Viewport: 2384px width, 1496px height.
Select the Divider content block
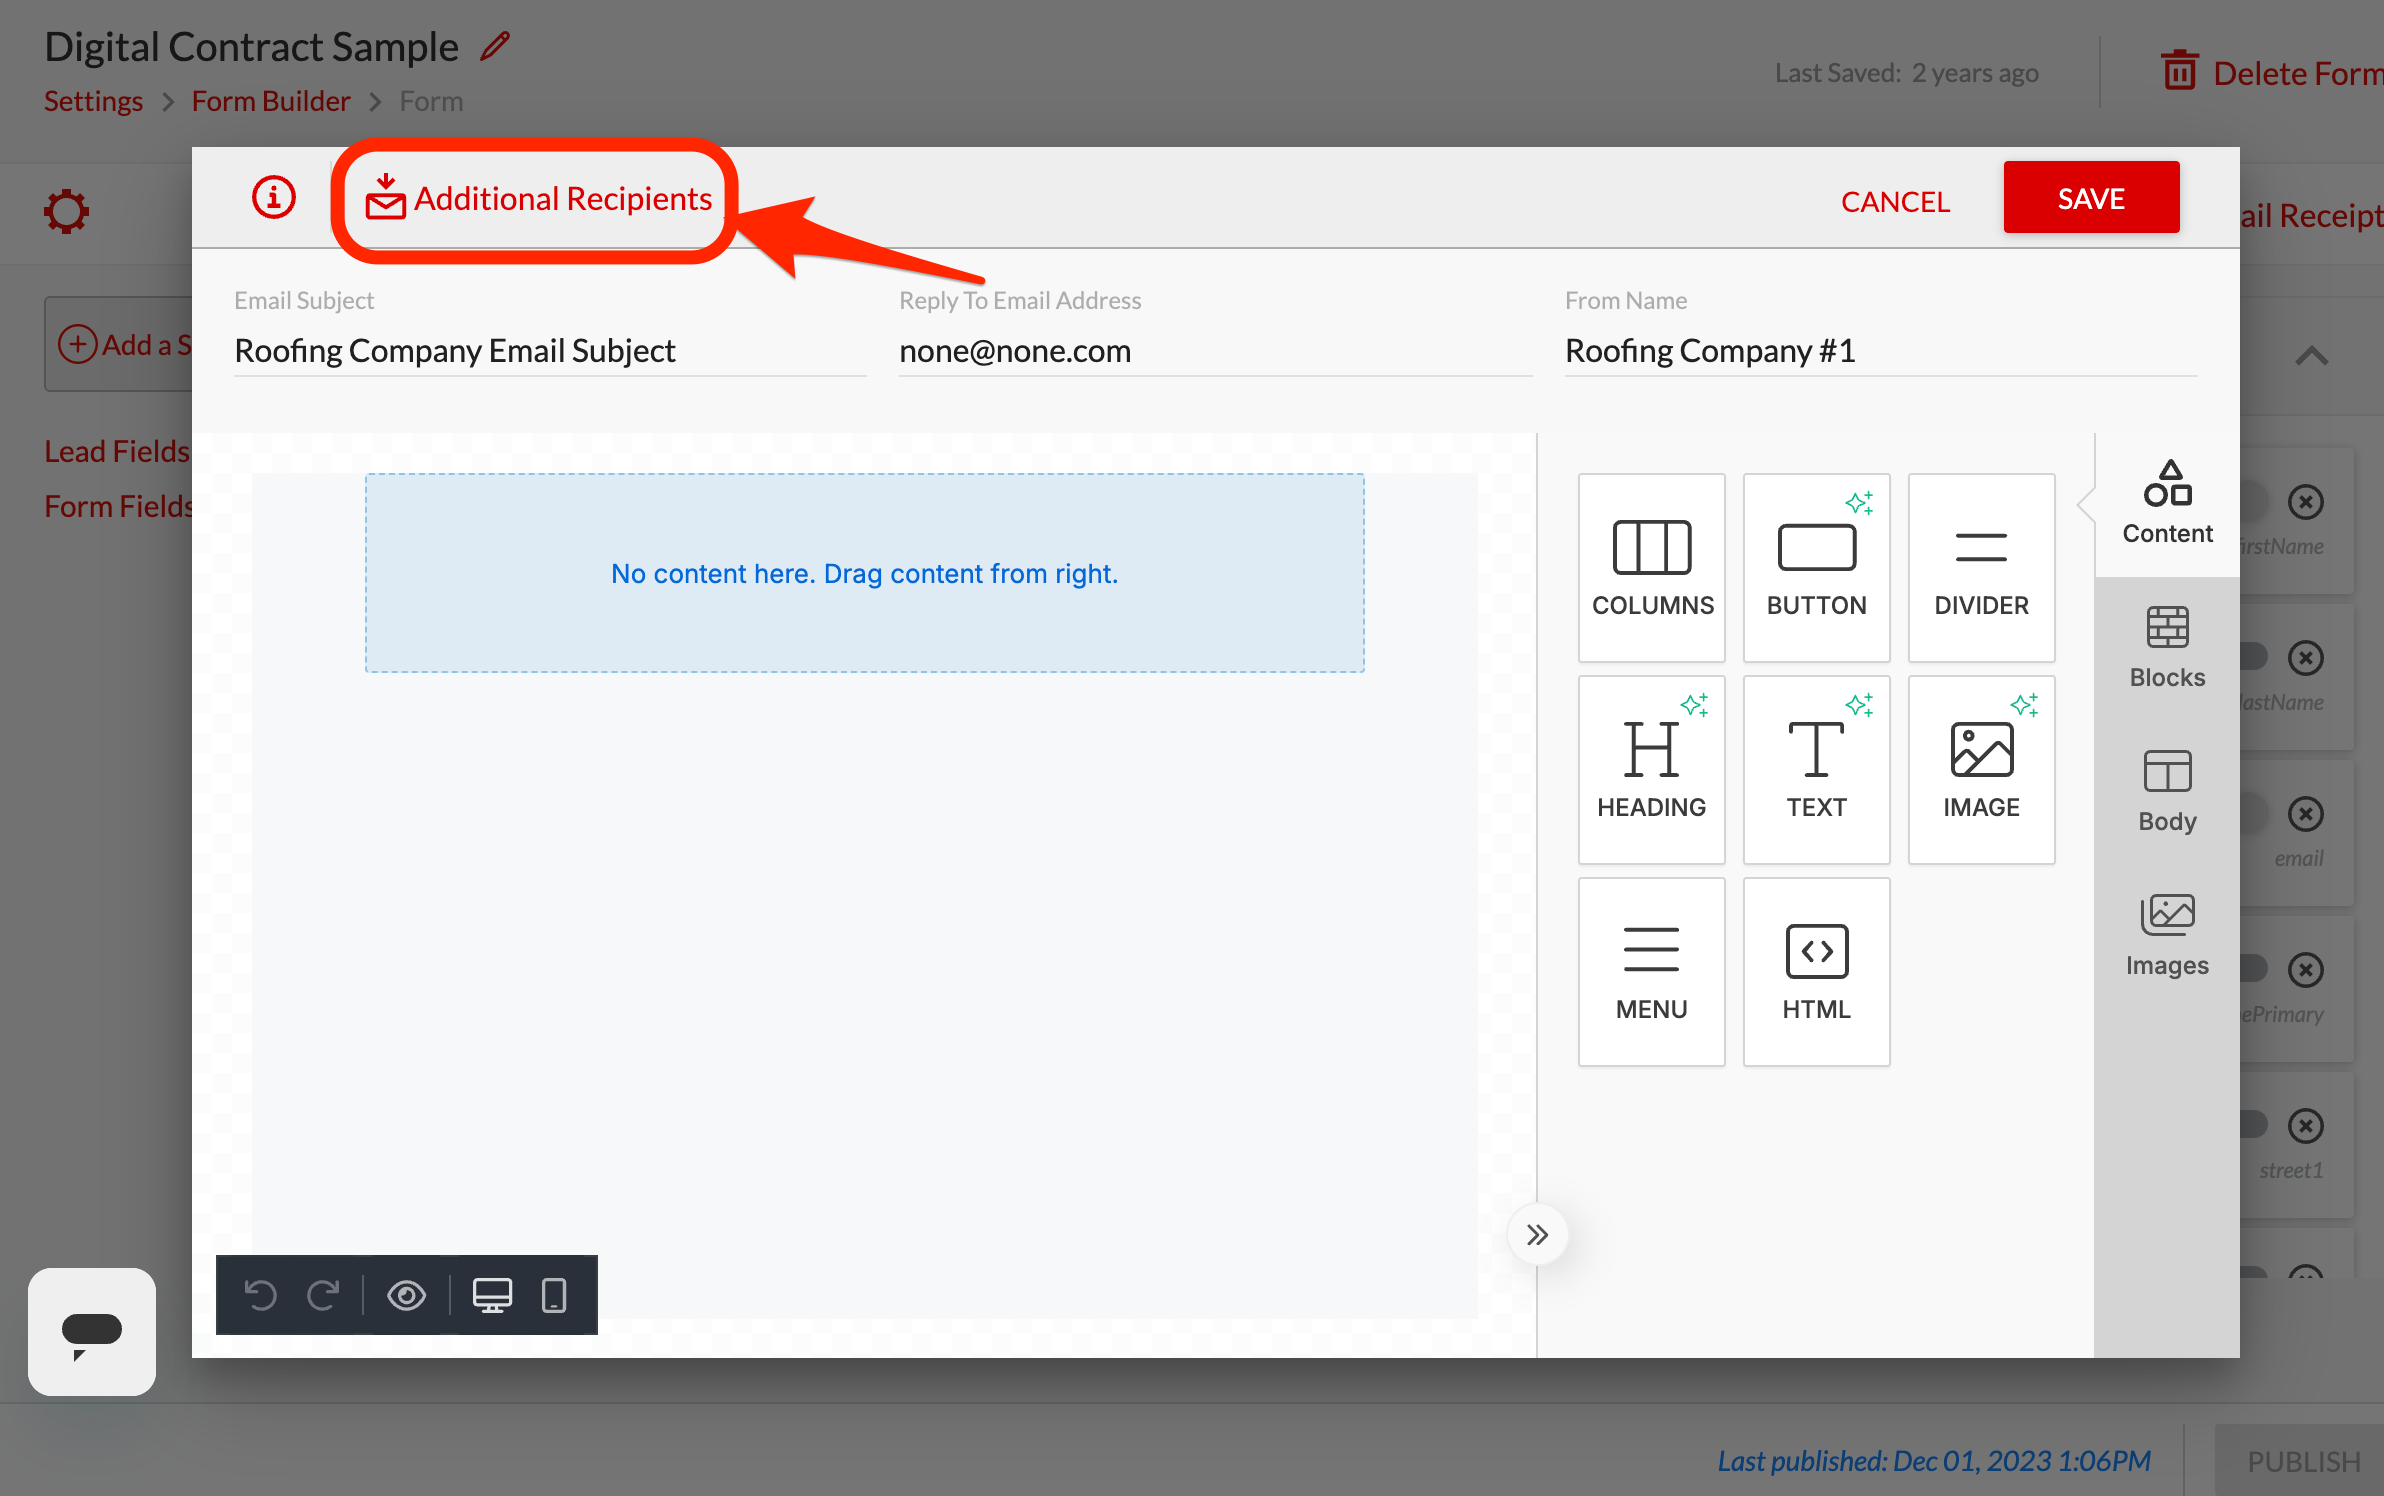1980,567
